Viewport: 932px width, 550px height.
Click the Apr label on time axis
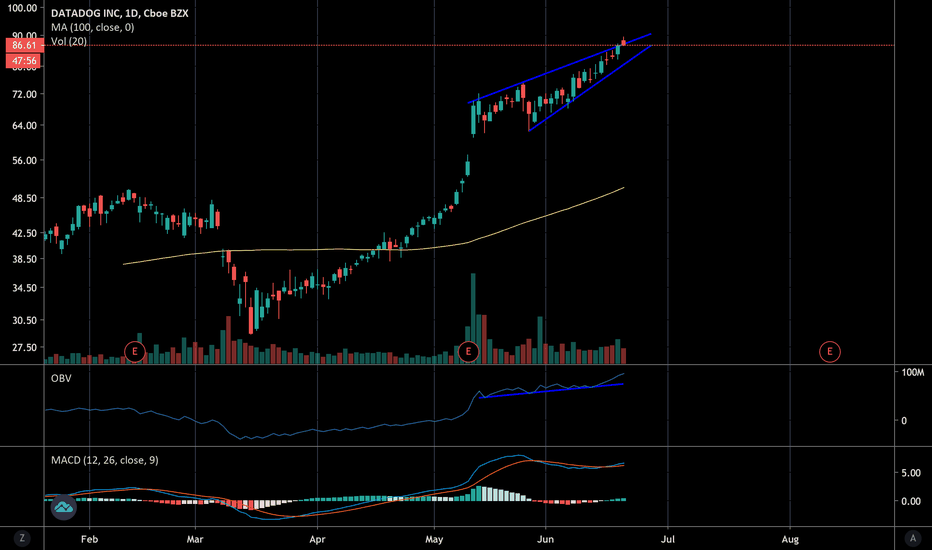[317, 539]
